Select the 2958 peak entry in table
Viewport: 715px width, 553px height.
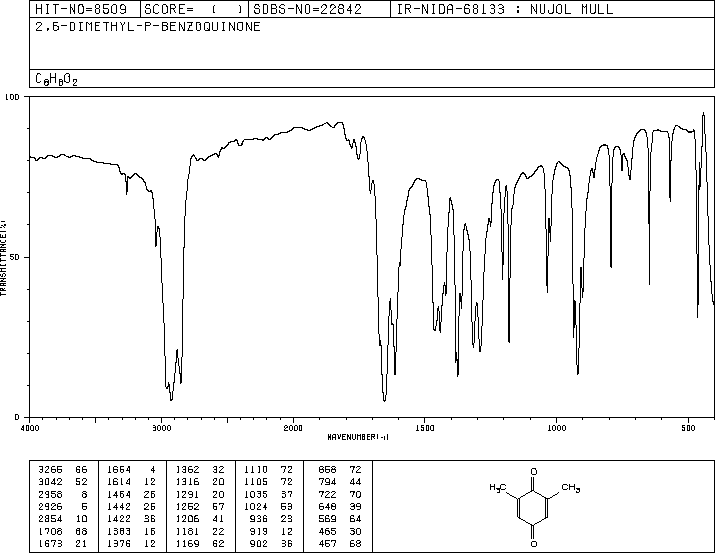point(62,494)
